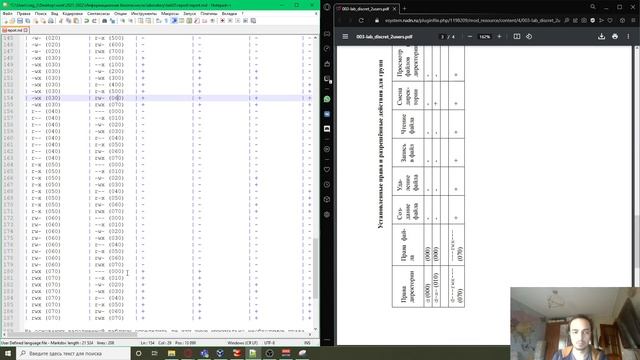Click the UTF-8 encoding status bar field

pos(269,343)
